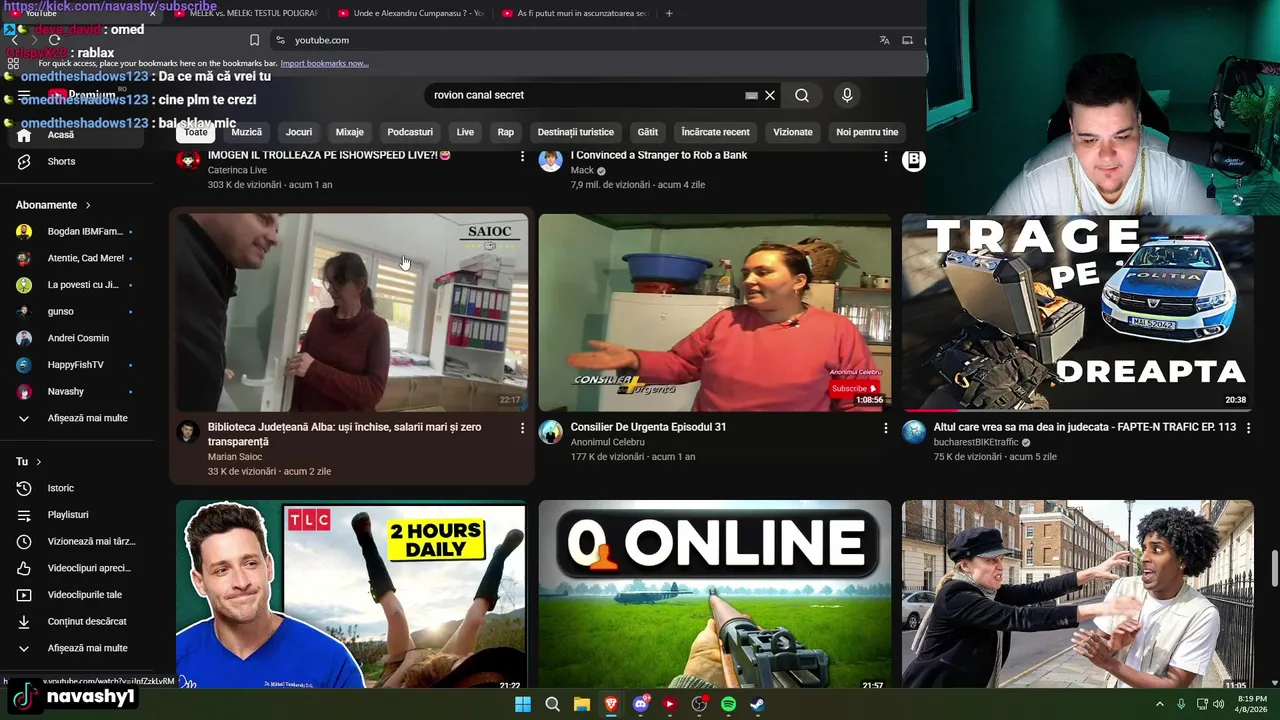Select the Încărcate recent filter chip
Image resolution: width=1280 pixels, height=720 pixels.
pyautogui.click(x=715, y=132)
